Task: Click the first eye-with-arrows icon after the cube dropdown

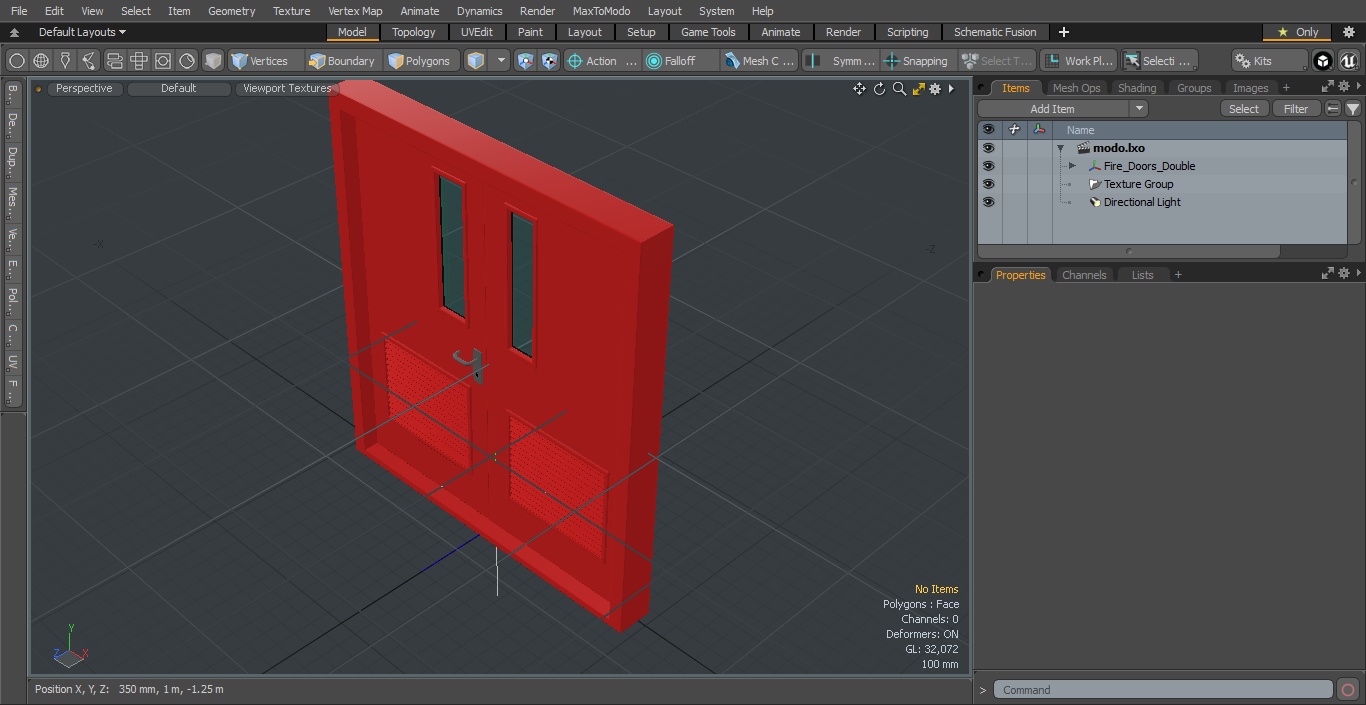Action: (525, 61)
